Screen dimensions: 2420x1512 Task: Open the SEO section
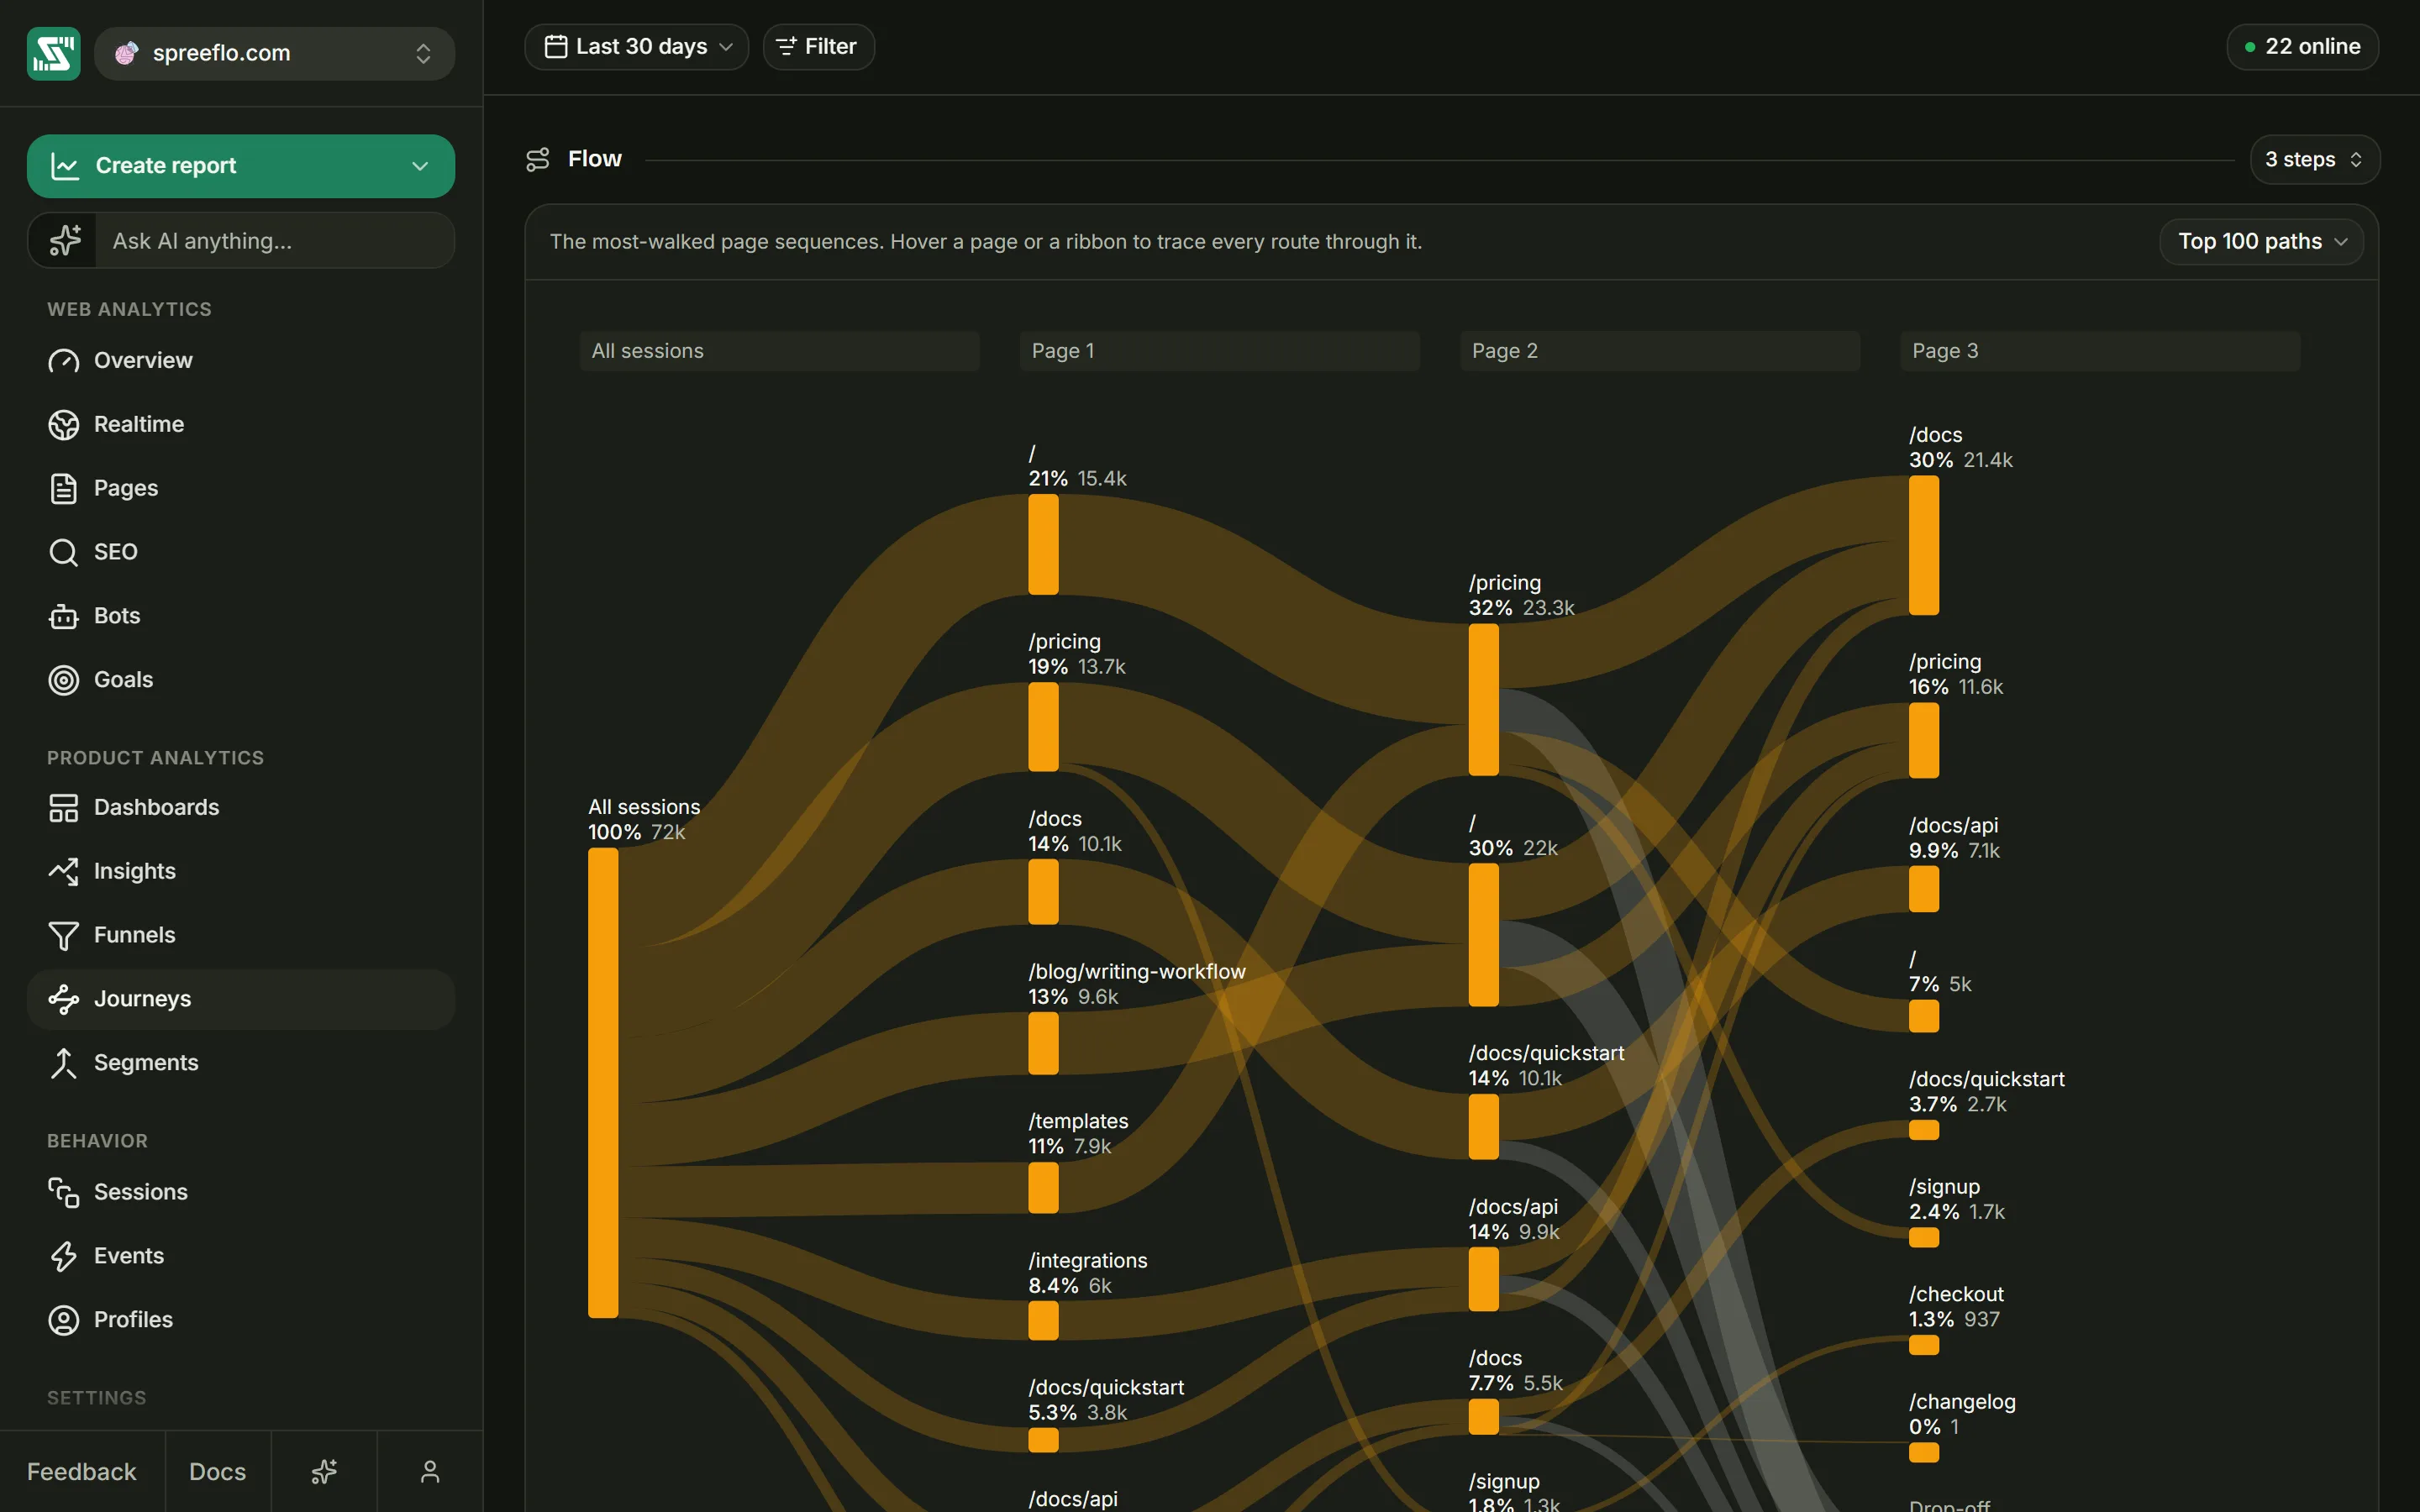tap(240, 552)
